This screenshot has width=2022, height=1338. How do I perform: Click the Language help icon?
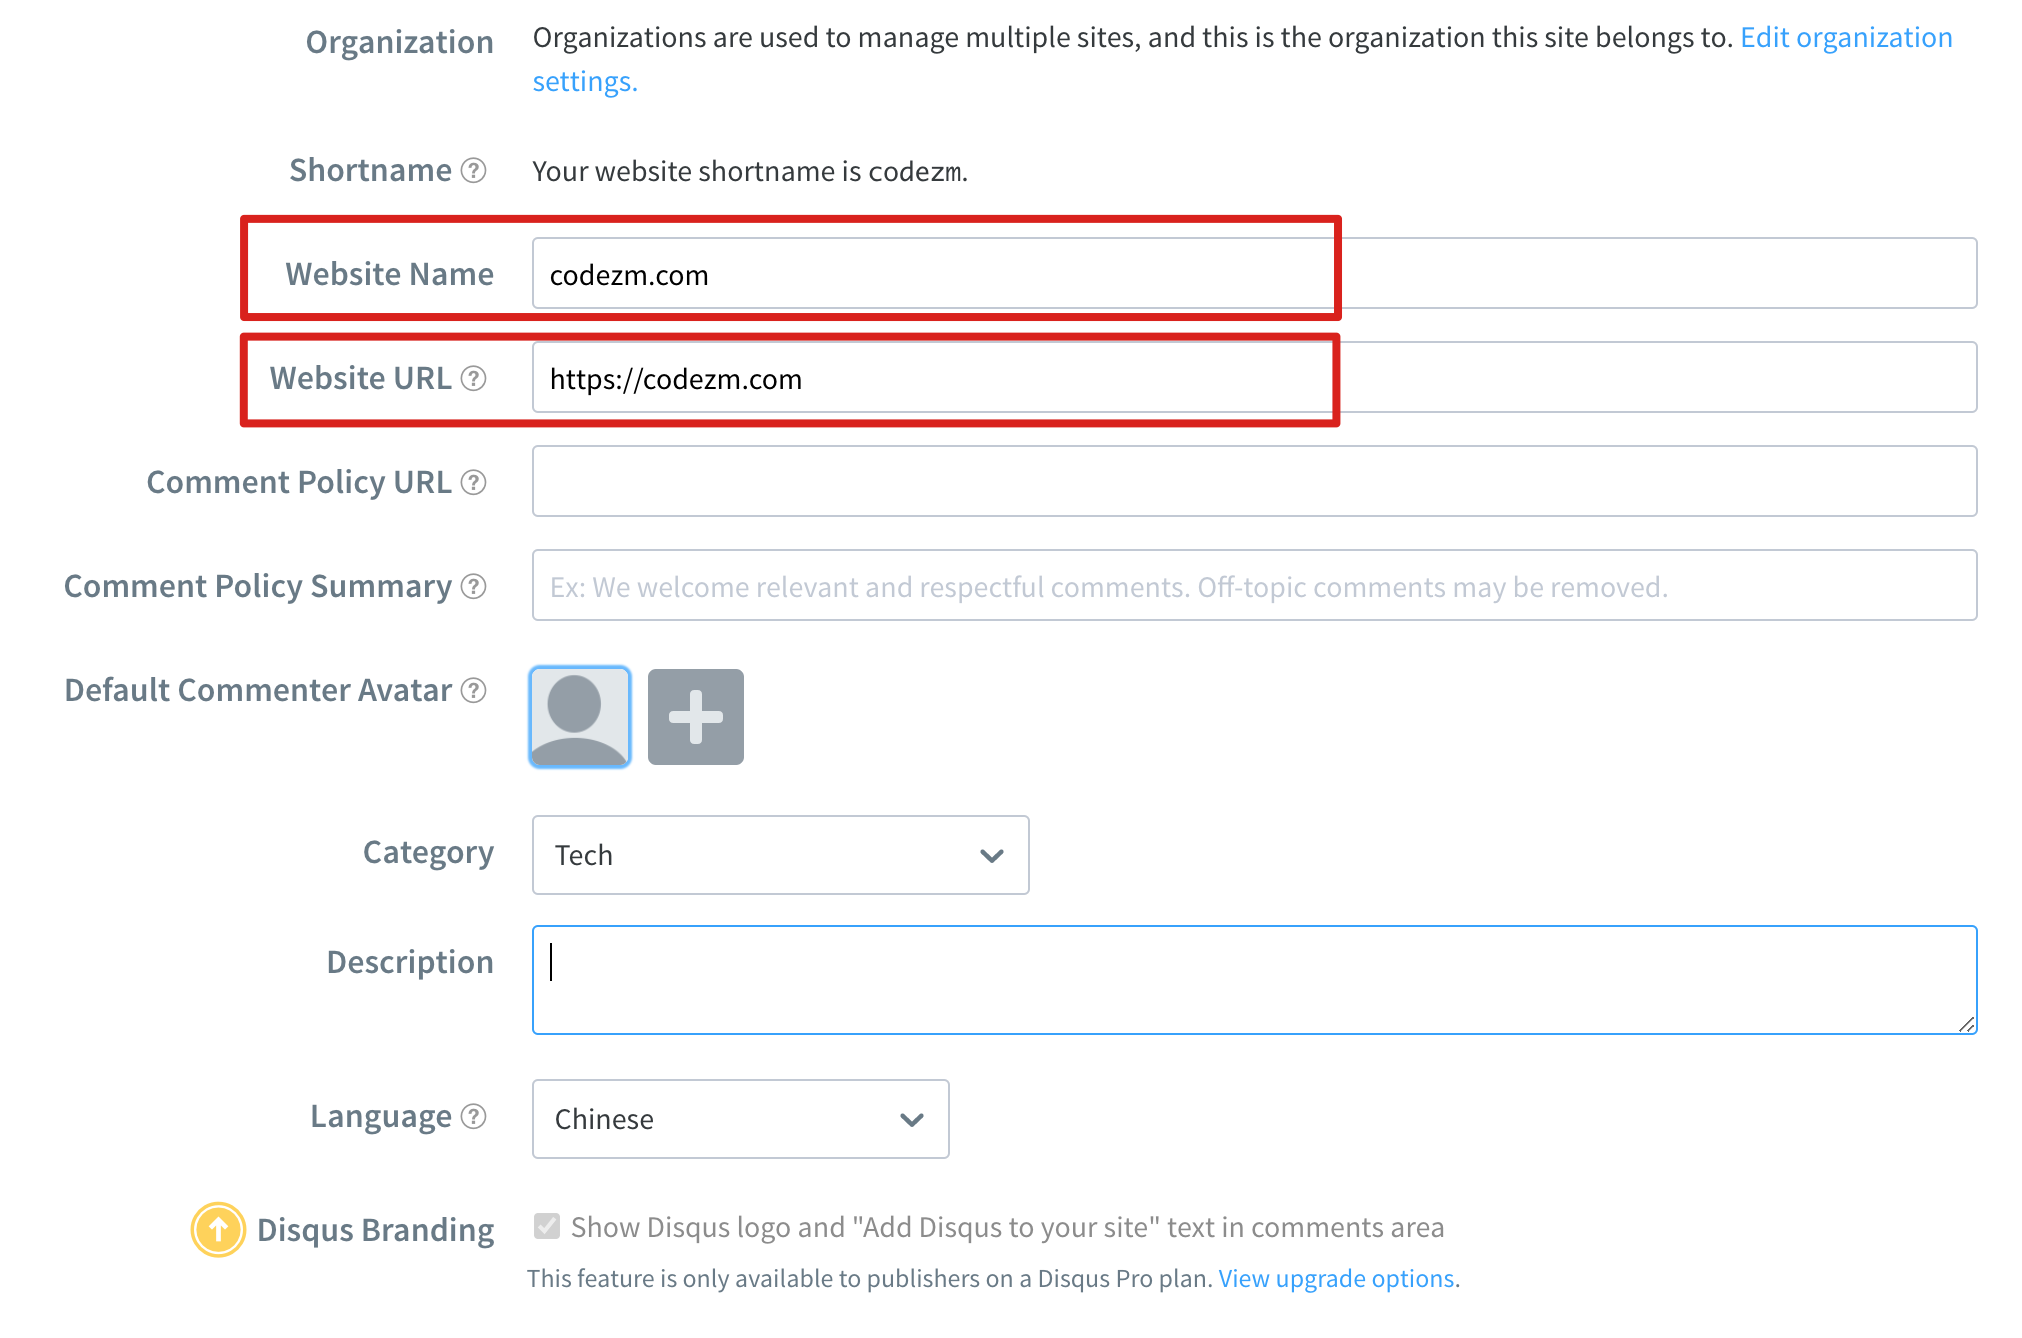473,1117
